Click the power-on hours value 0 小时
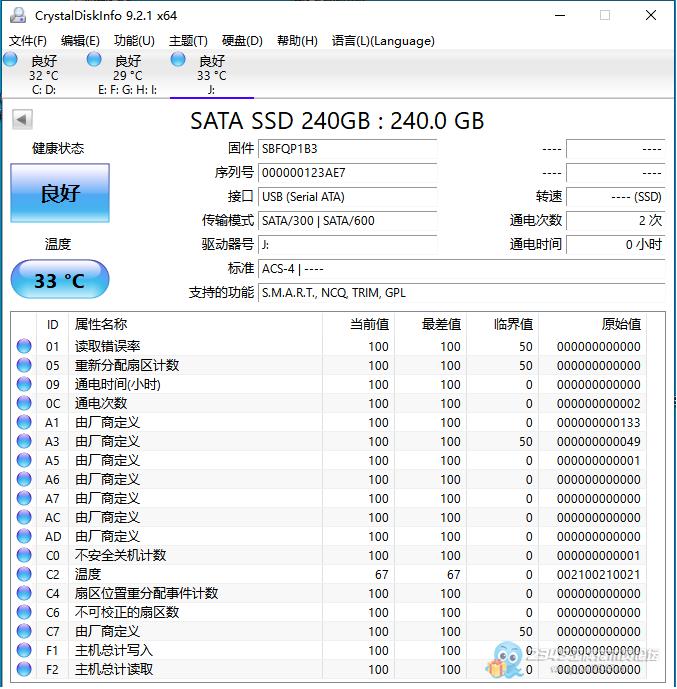The height and width of the screenshot is (689, 677). point(615,244)
